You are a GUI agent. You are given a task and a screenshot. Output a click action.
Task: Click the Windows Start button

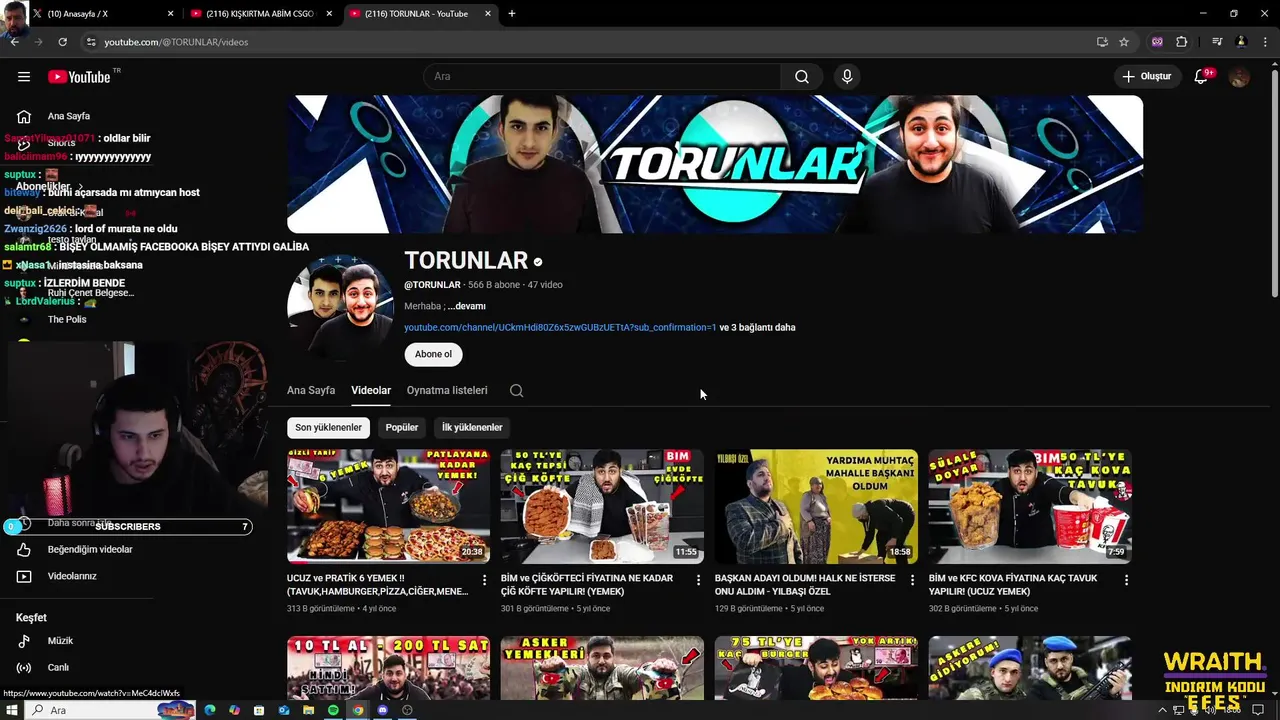point(11,710)
